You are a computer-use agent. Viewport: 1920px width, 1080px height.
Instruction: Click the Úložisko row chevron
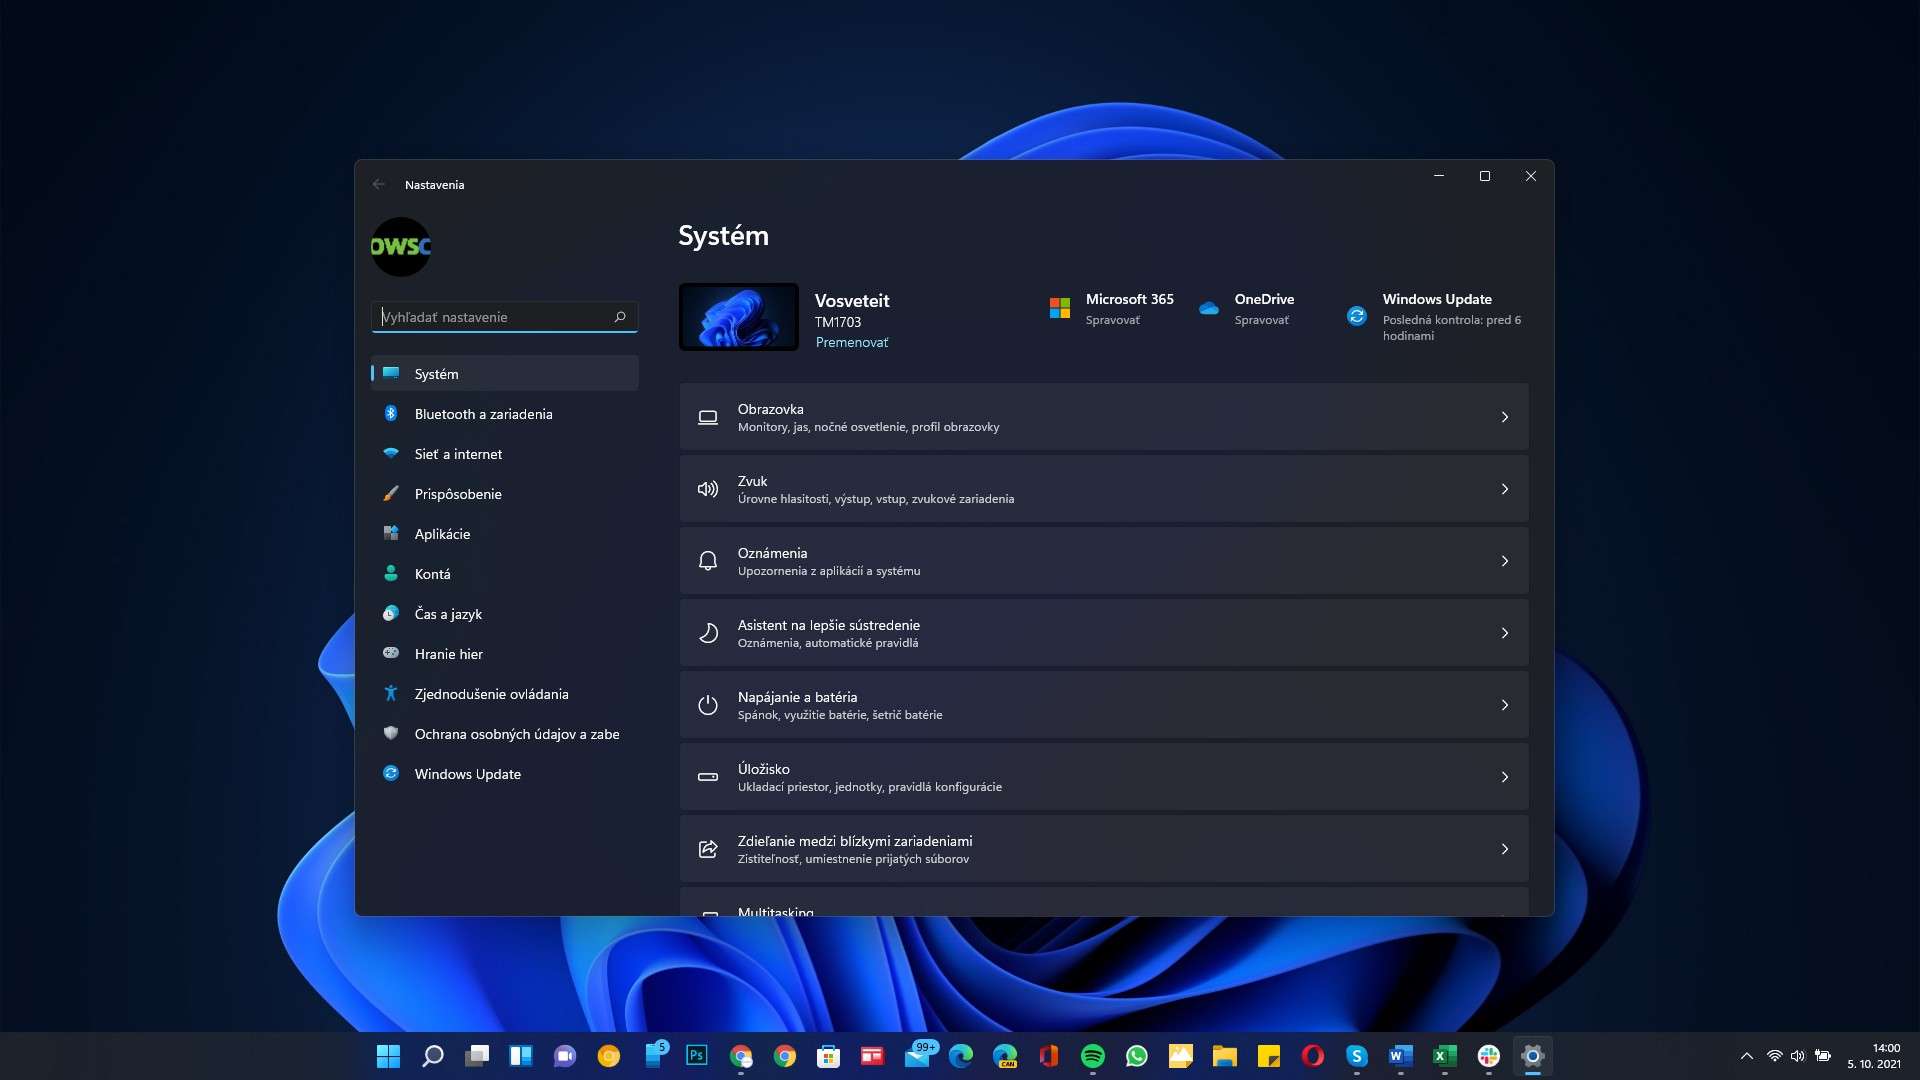point(1505,777)
